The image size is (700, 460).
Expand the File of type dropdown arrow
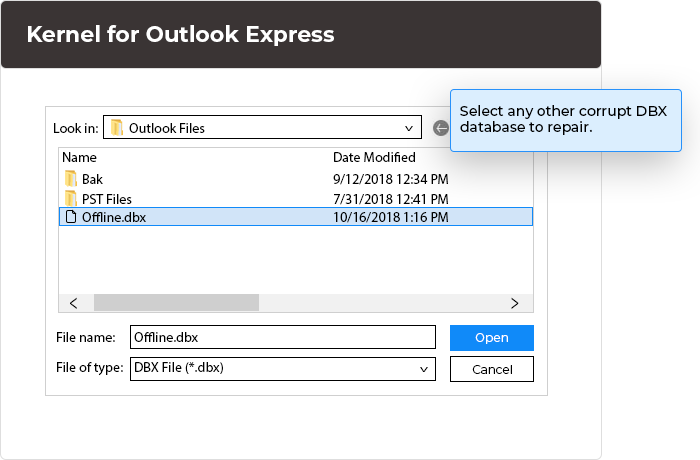424,368
